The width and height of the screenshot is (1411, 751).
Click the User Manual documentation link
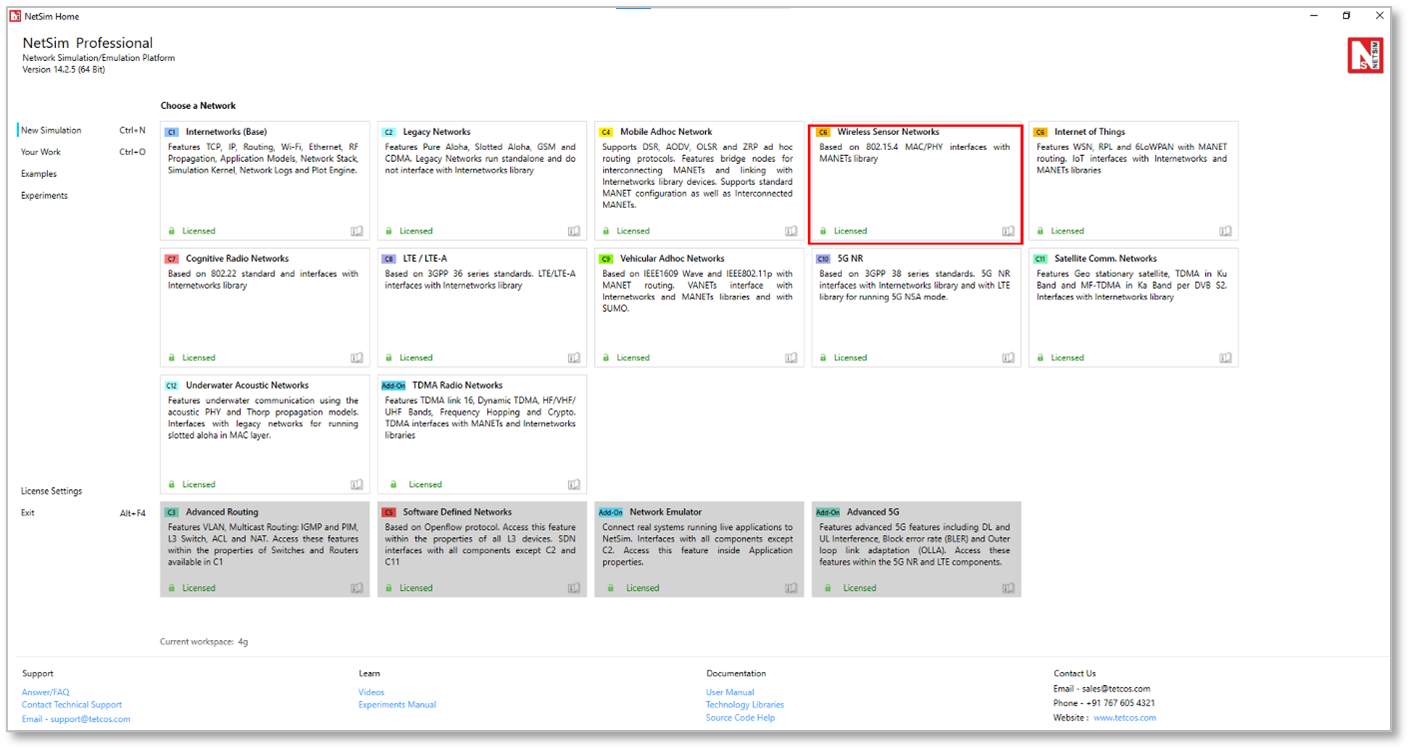pos(730,692)
